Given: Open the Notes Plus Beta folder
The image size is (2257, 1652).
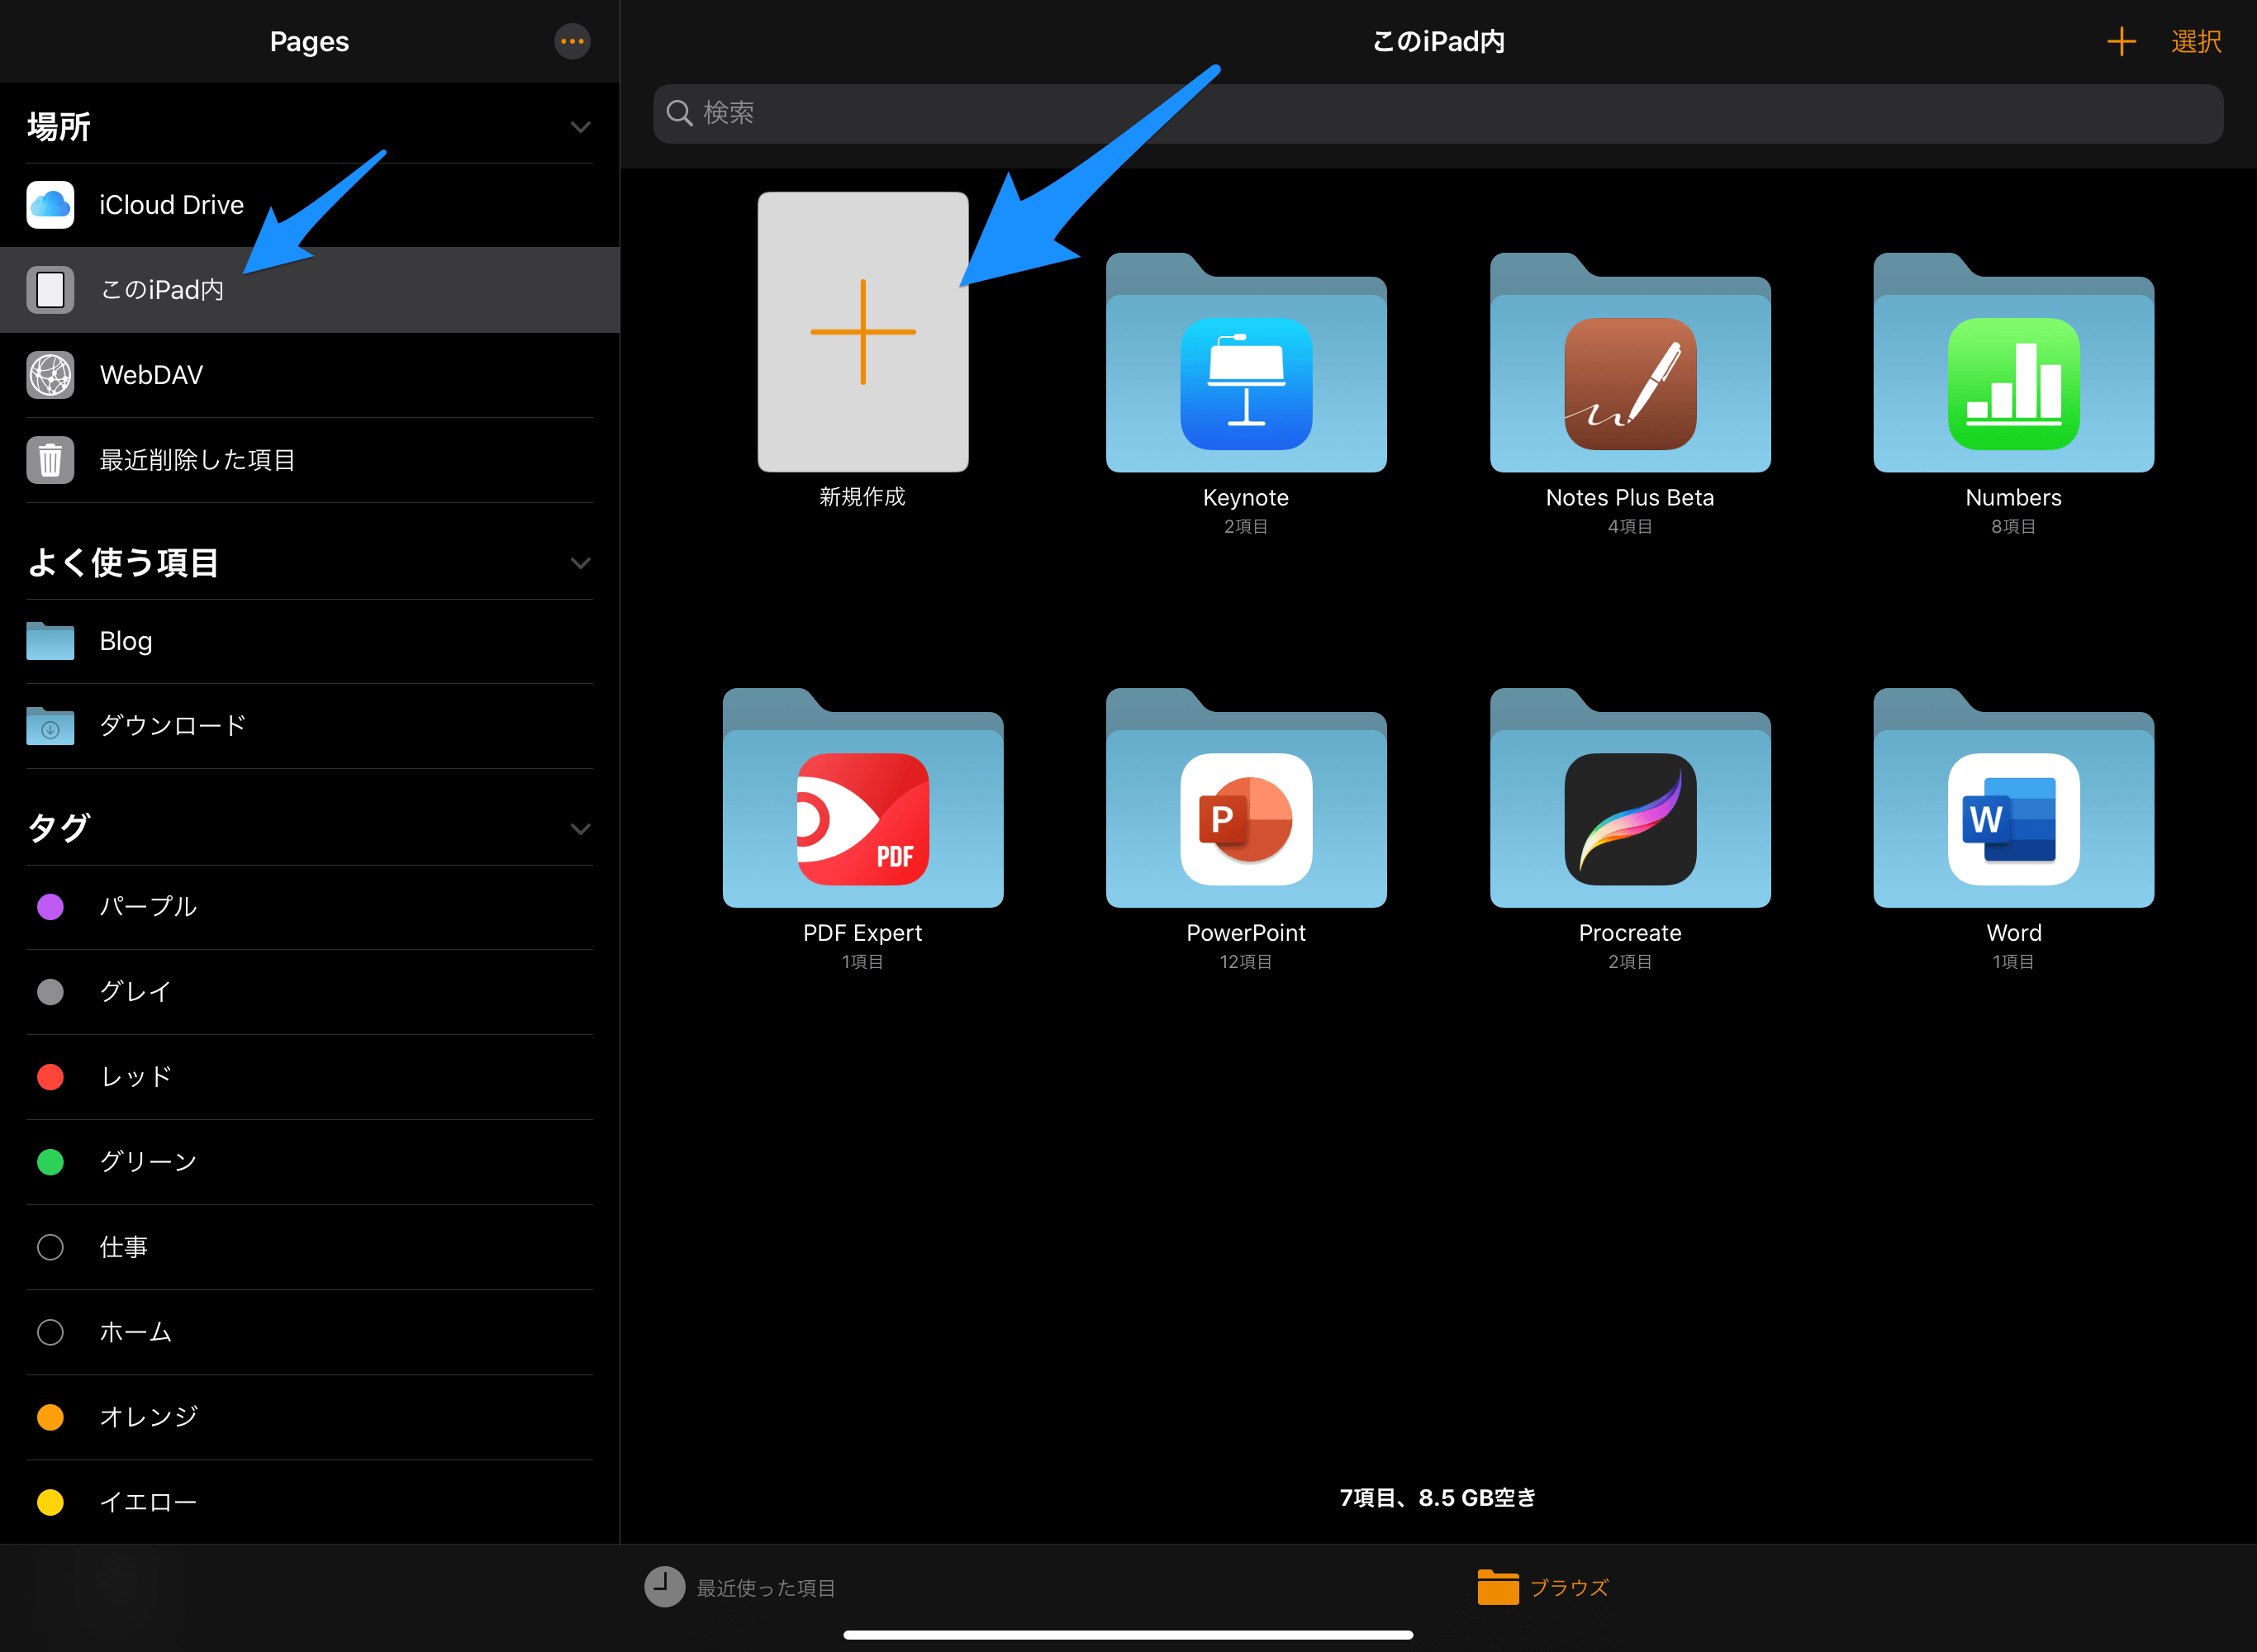Looking at the screenshot, I should tap(1628, 368).
